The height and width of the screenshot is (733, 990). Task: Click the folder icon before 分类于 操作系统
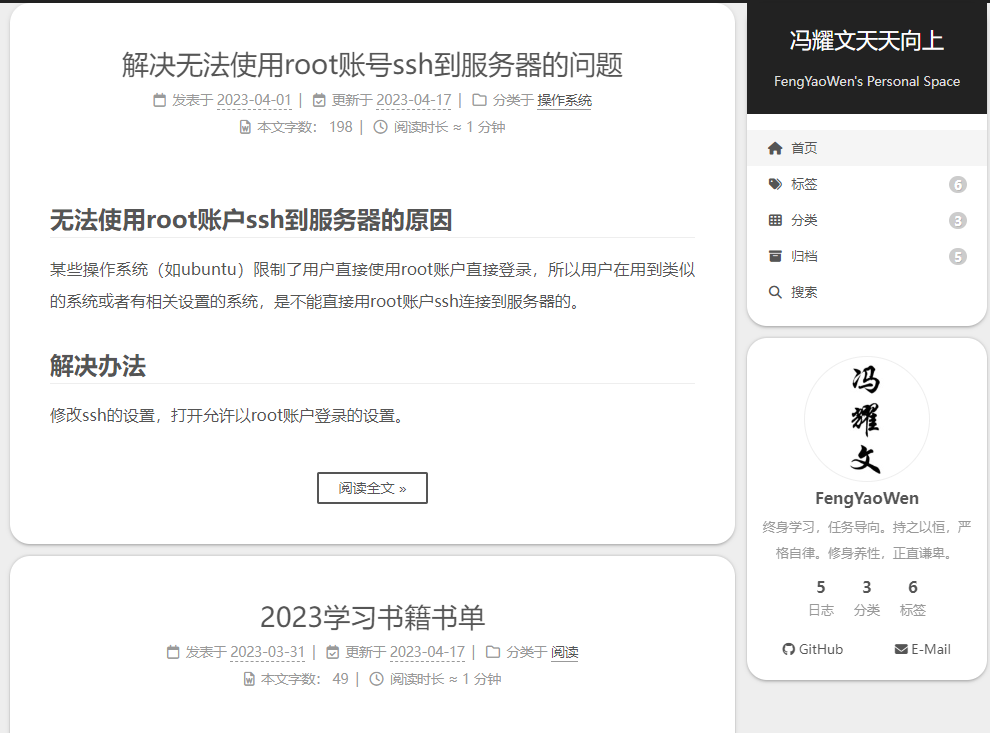click(x=479, y=100)
